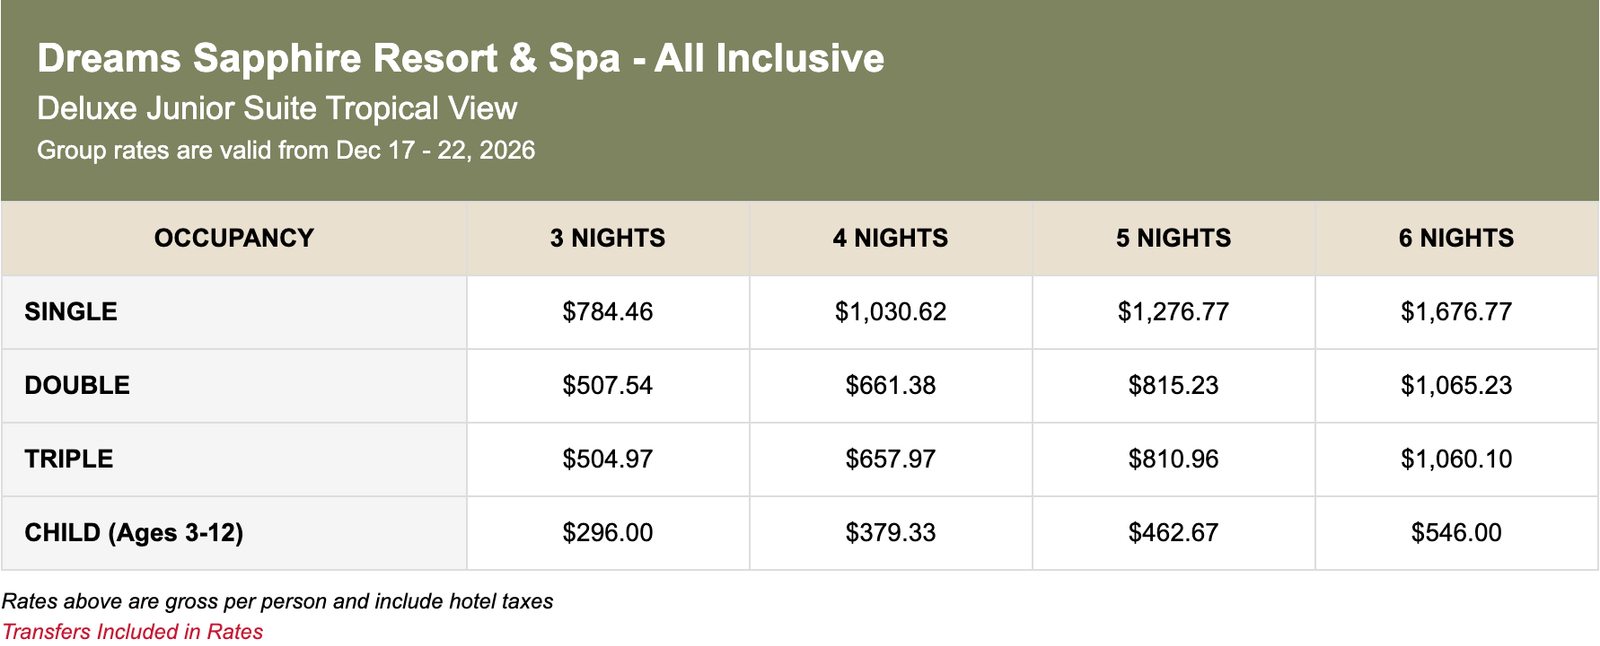This screenshot has width=1600, height=646.
Task: Click the TRIPLE occupancy row label
Action: coord(69,459)
